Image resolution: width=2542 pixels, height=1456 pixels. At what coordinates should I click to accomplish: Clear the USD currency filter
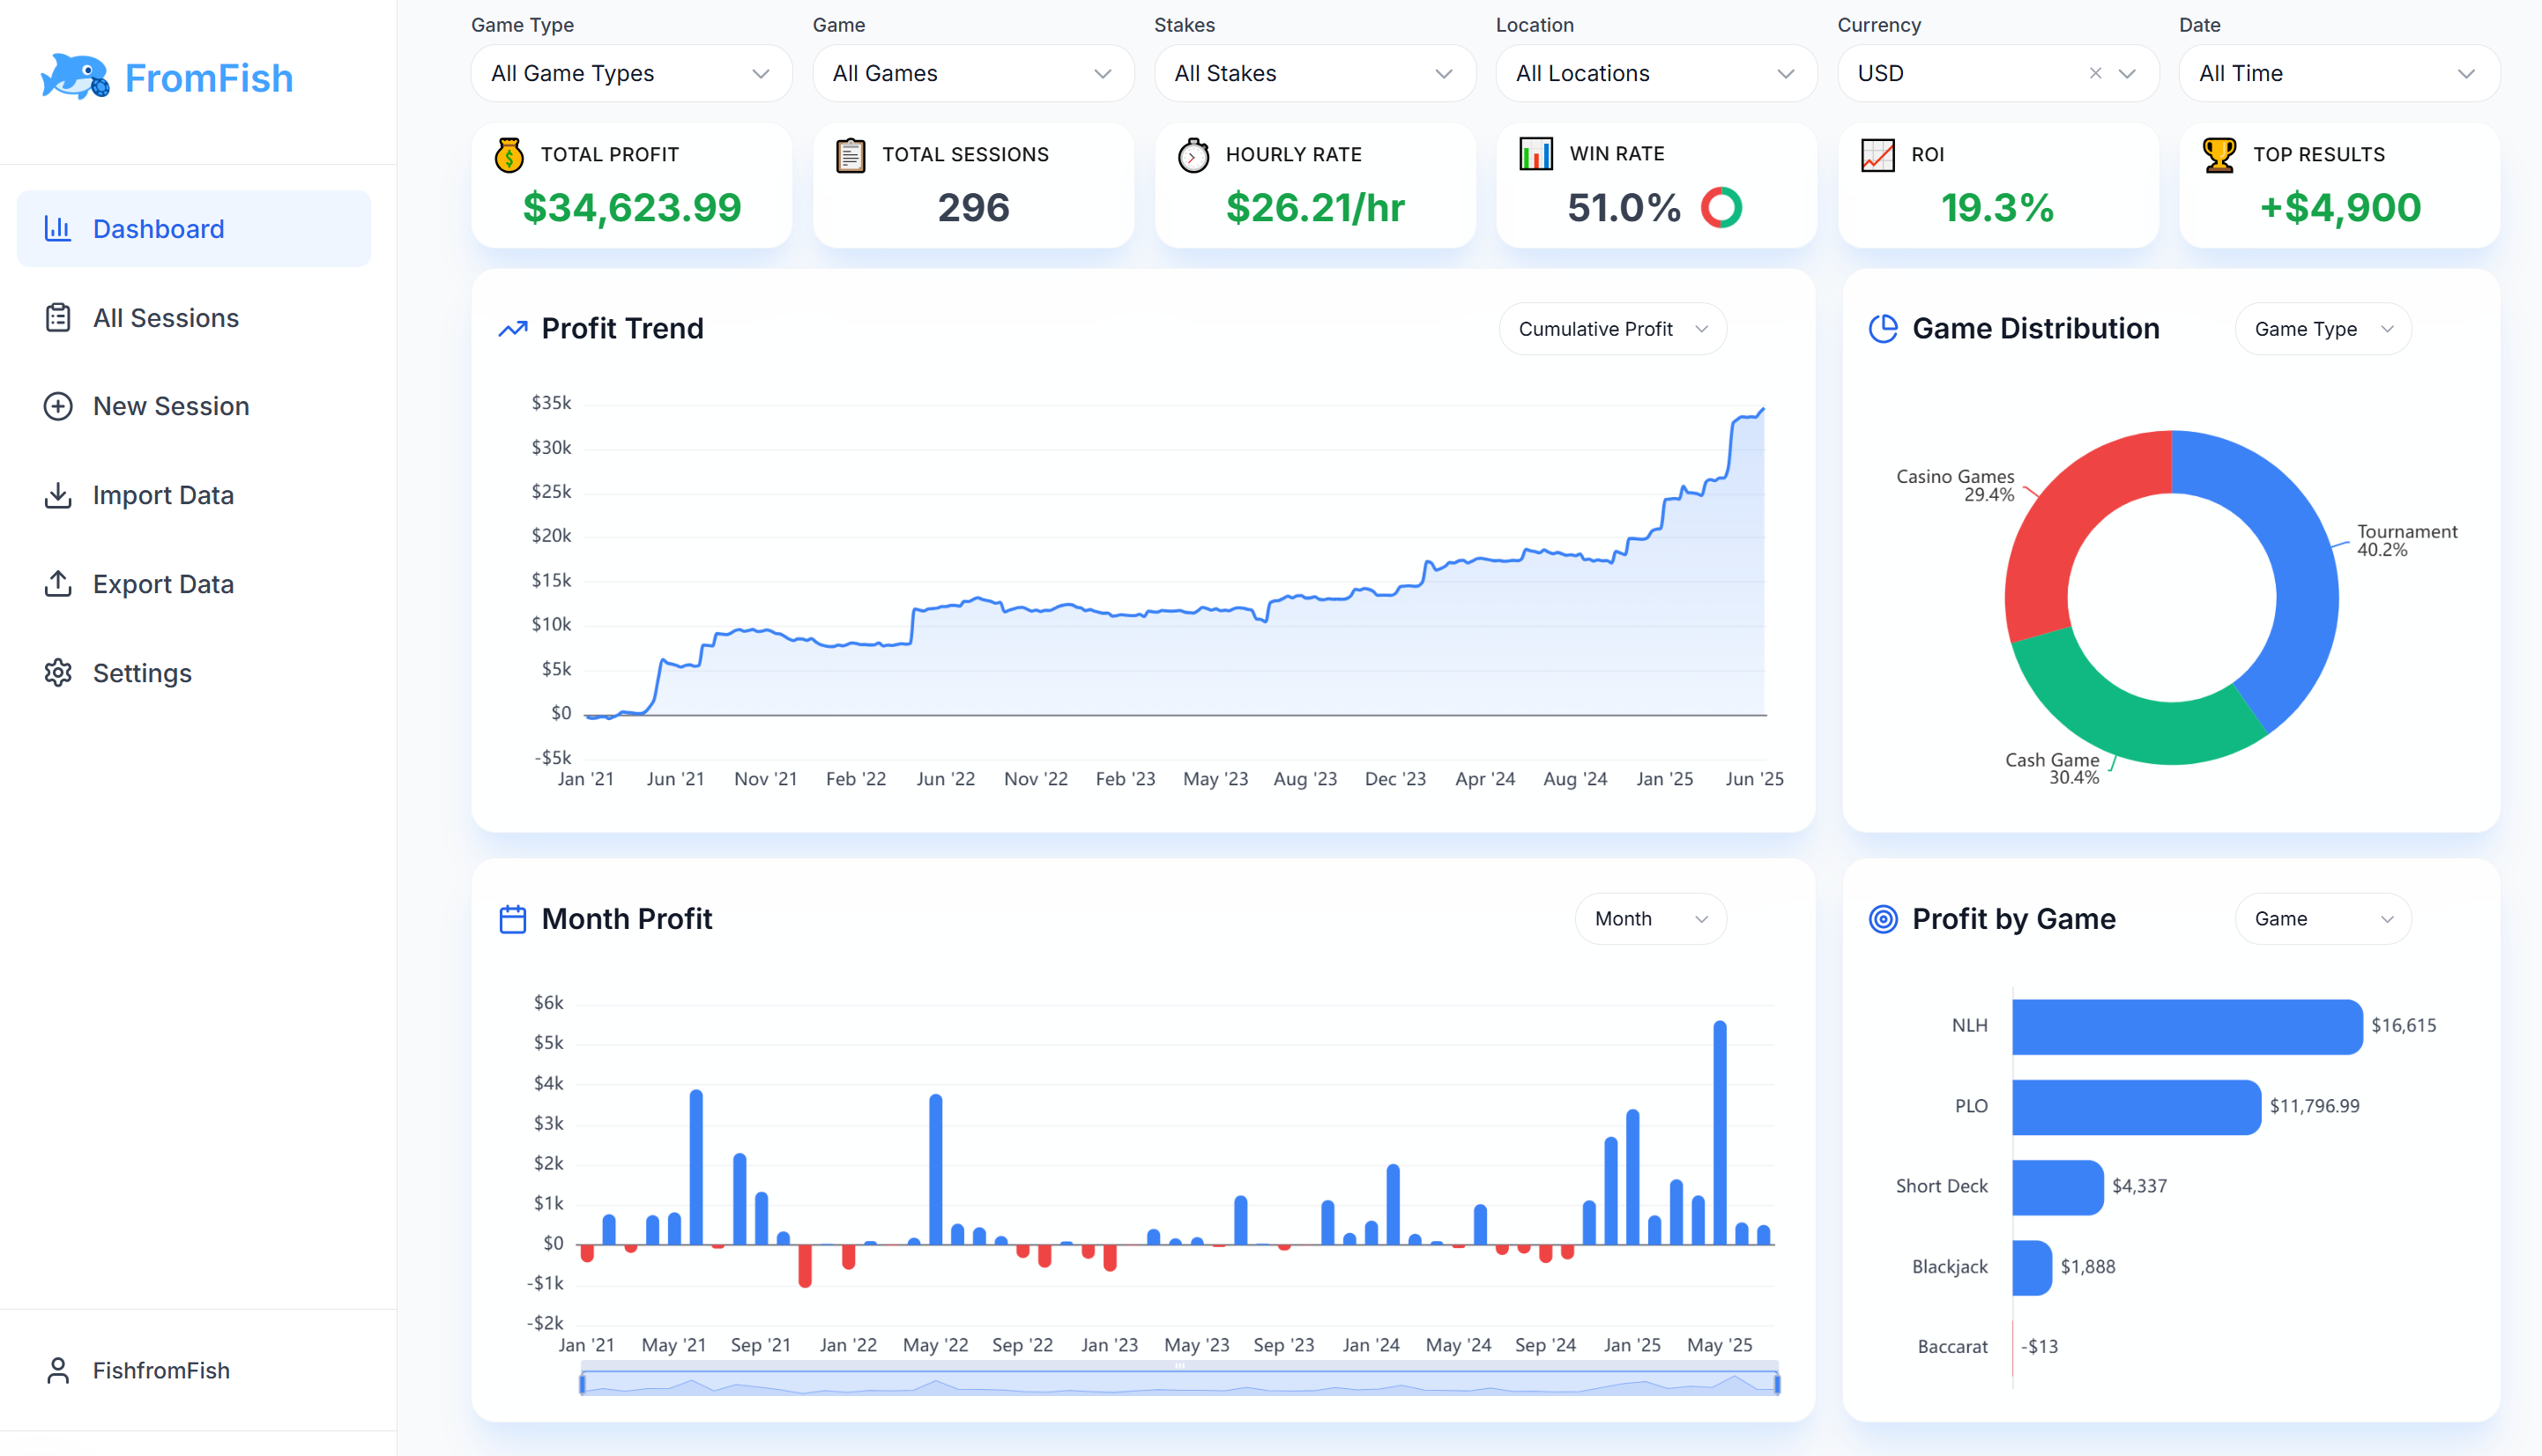tap(2094, 73)
